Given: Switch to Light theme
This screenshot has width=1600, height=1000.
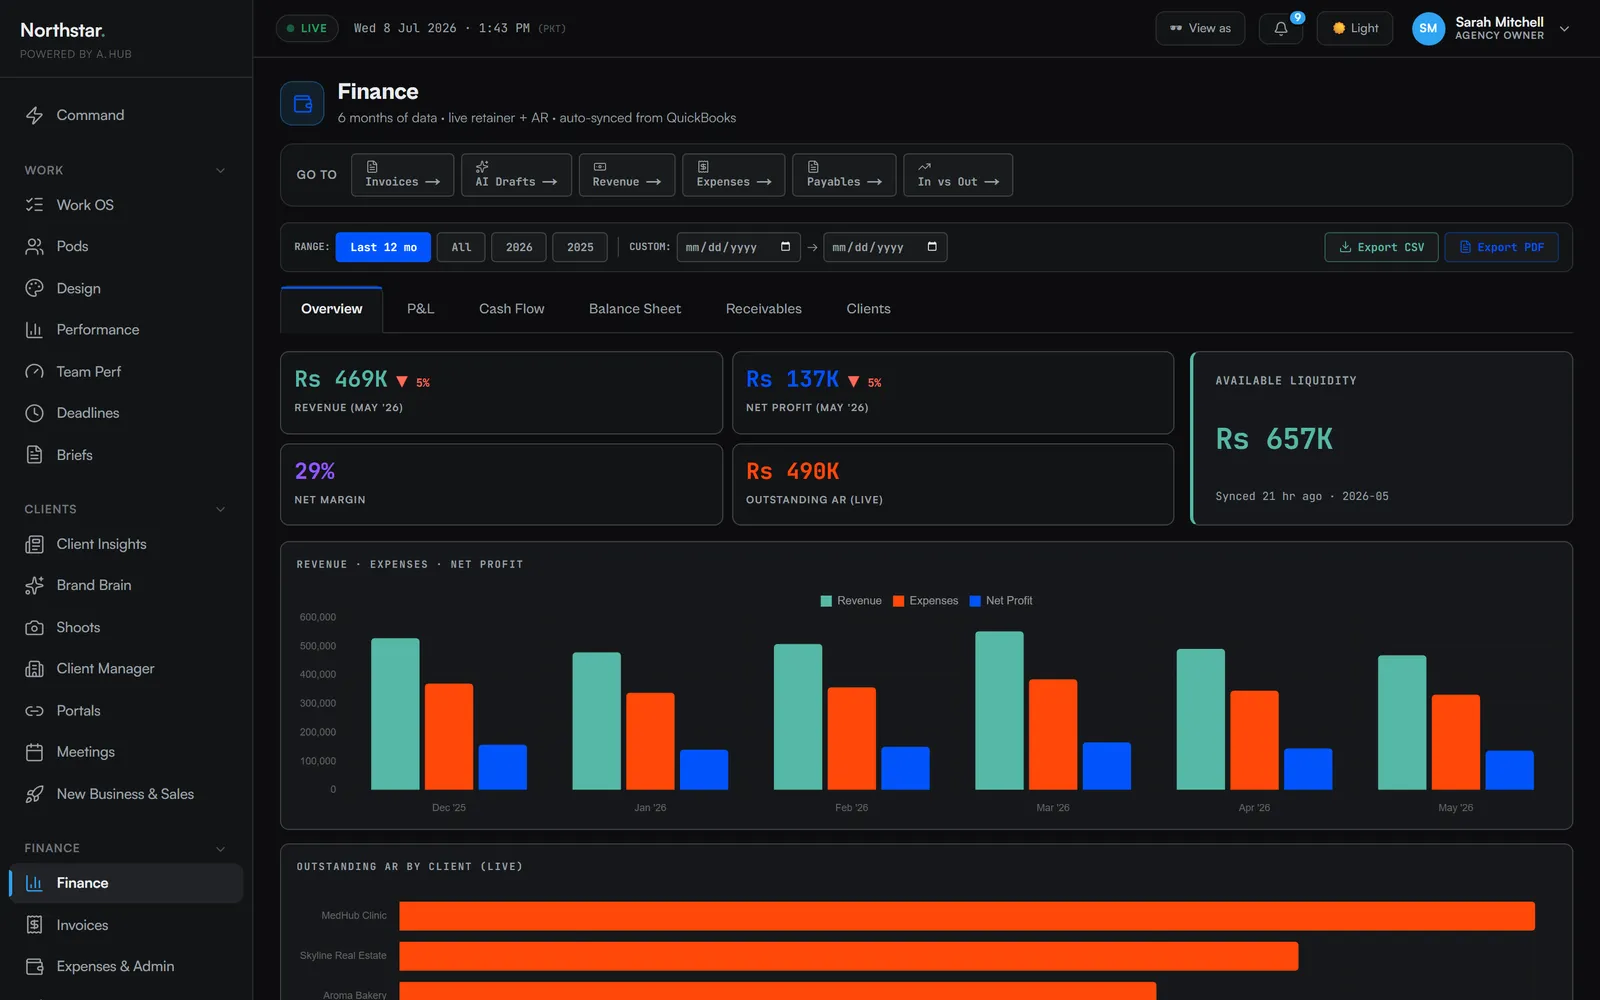Looking at the screenshot, I should (1355, 28).
